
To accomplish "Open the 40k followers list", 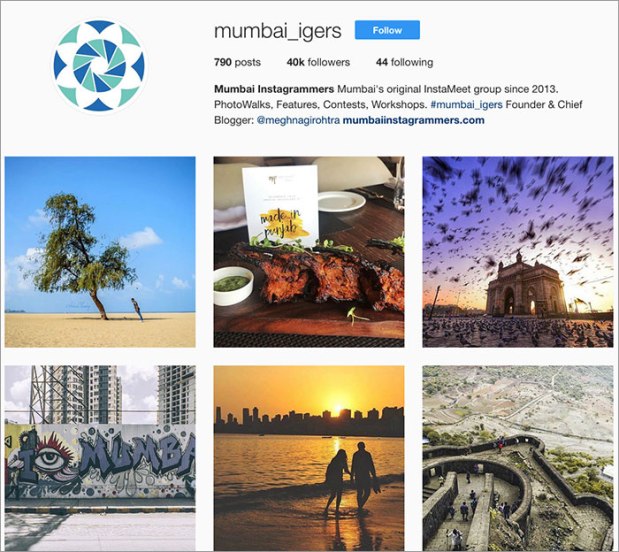I will (318, 62).
